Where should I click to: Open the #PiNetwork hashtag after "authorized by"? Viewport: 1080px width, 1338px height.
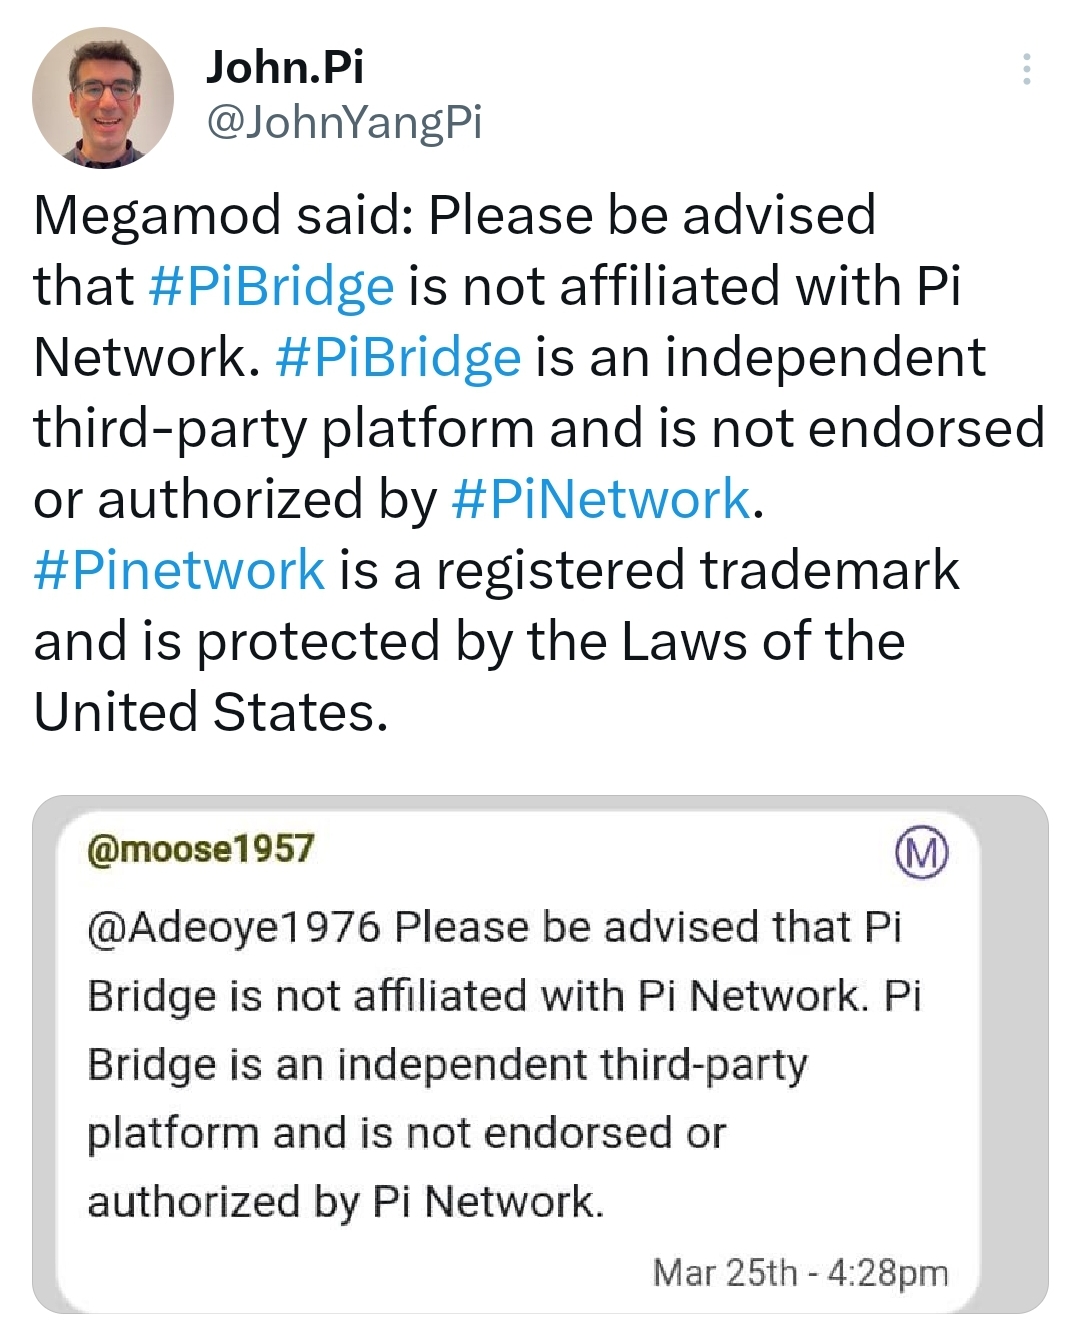(600, 499)
